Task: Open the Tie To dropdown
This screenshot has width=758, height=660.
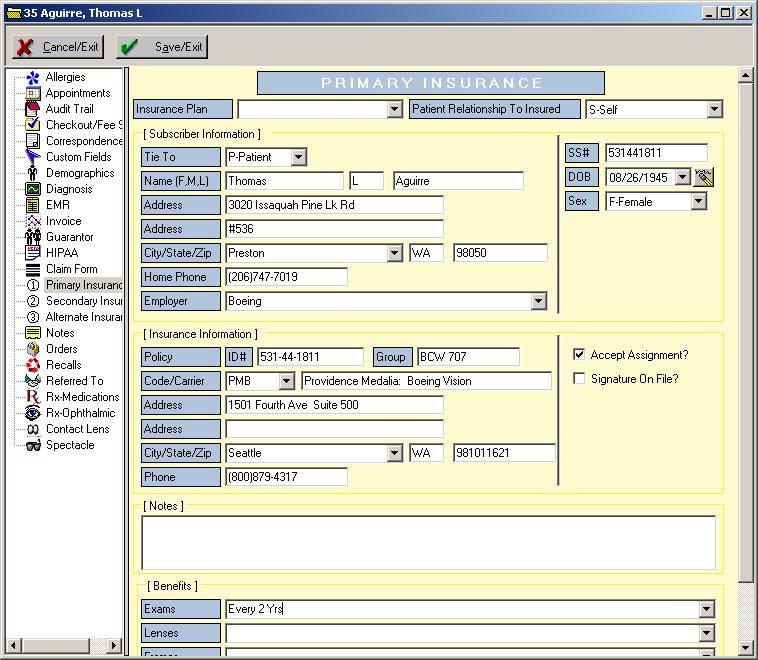Action: tap(299, 157)
